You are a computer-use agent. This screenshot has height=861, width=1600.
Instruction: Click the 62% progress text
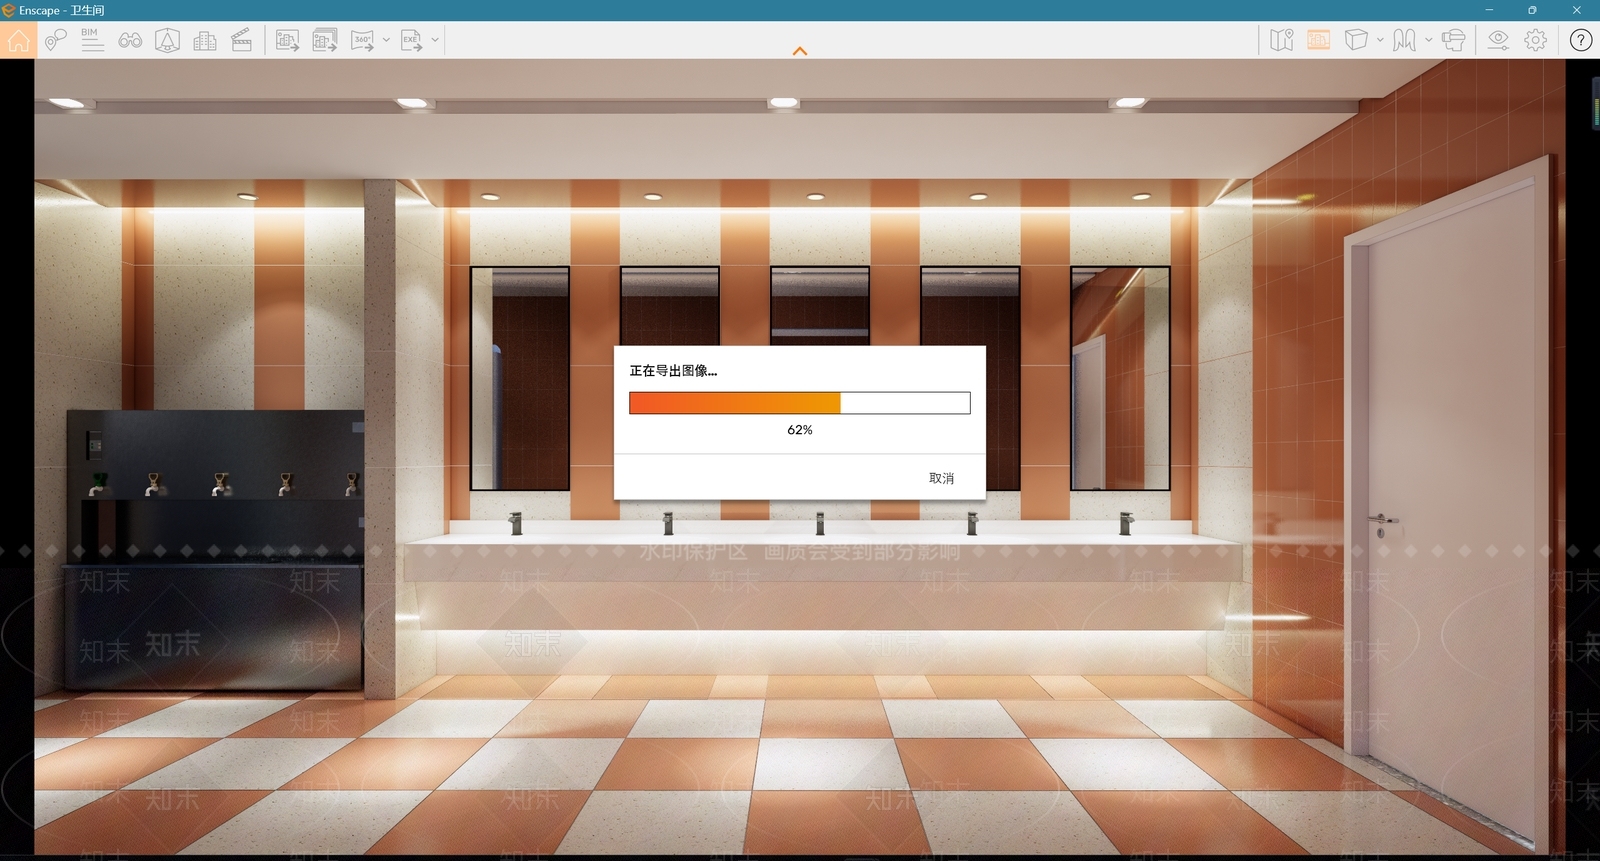pos(800,430)
